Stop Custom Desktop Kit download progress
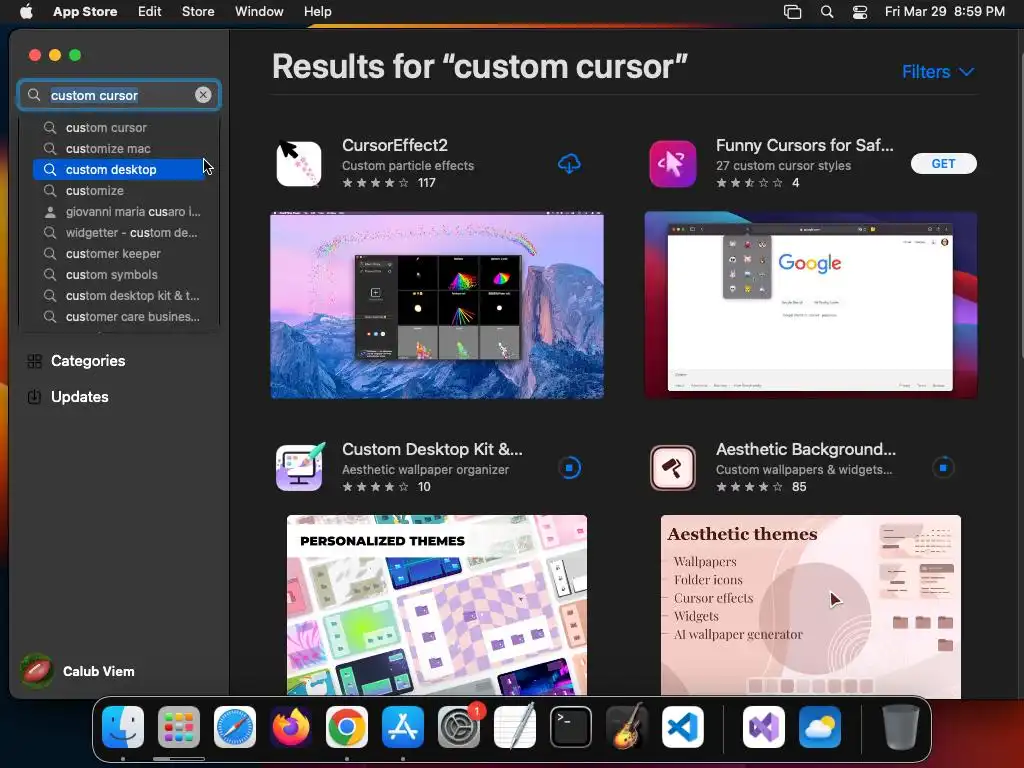Screen dimensions: 1024x768 (x=569, y=468)
